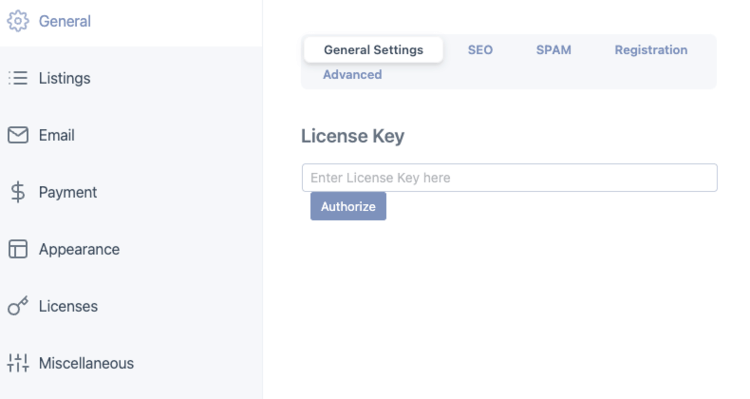The width and height of the screenshot is (750, 399).
Task: Click the Enter License Key field
Action: point(509,177)
